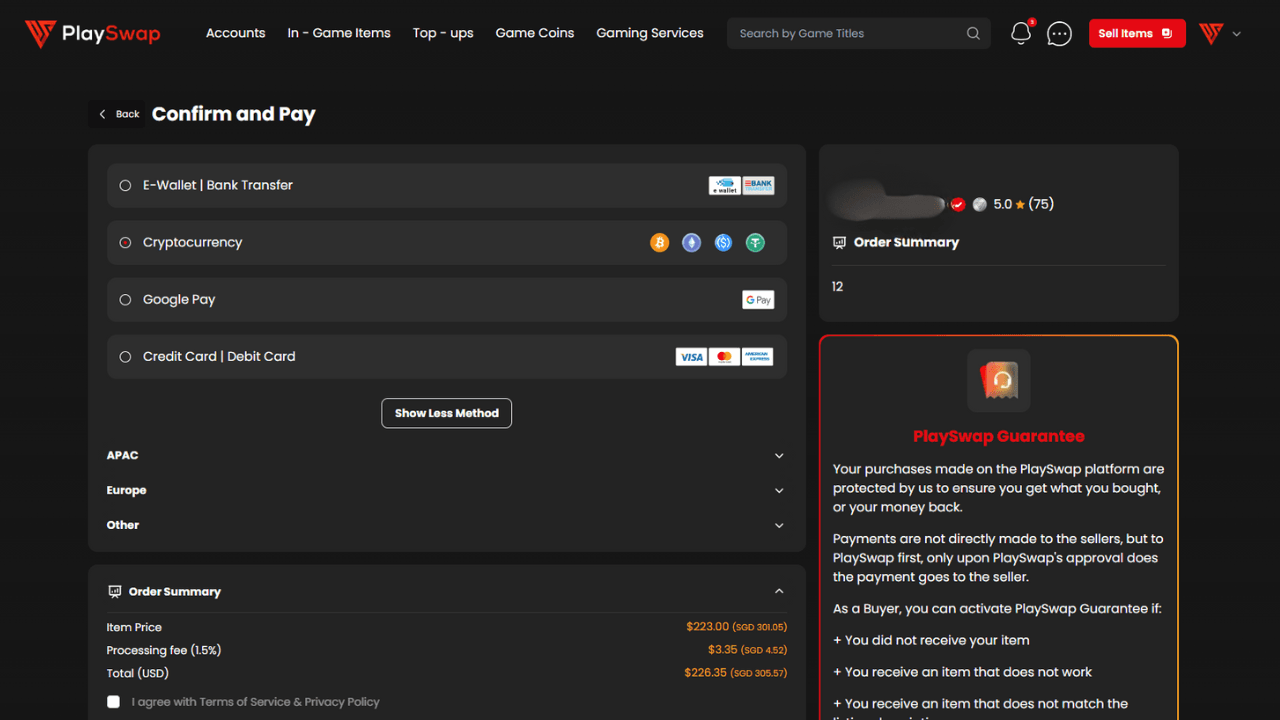This screenshot has width=1280, height=720.
Task: Open the In - Game Items menu
Action: [339, 33]
